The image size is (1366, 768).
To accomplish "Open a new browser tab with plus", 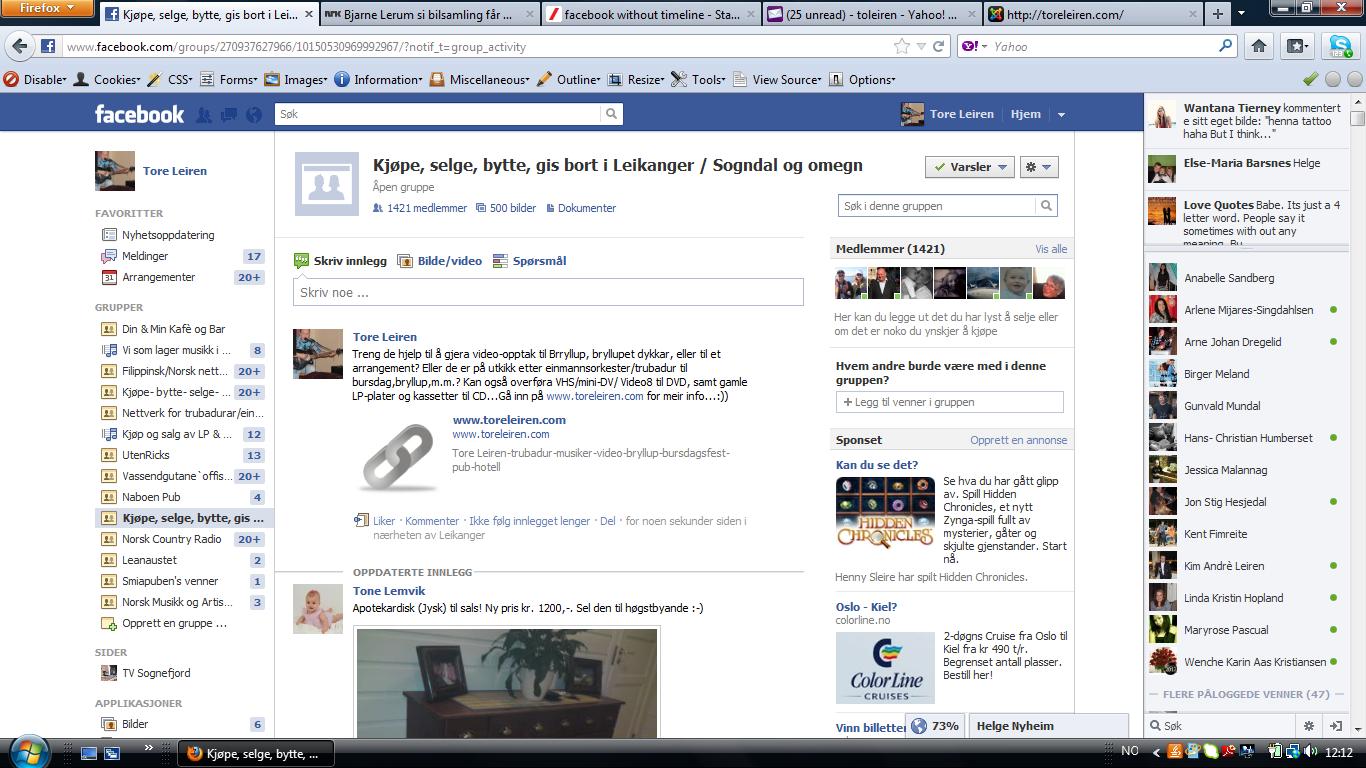I will (1217, 14).
